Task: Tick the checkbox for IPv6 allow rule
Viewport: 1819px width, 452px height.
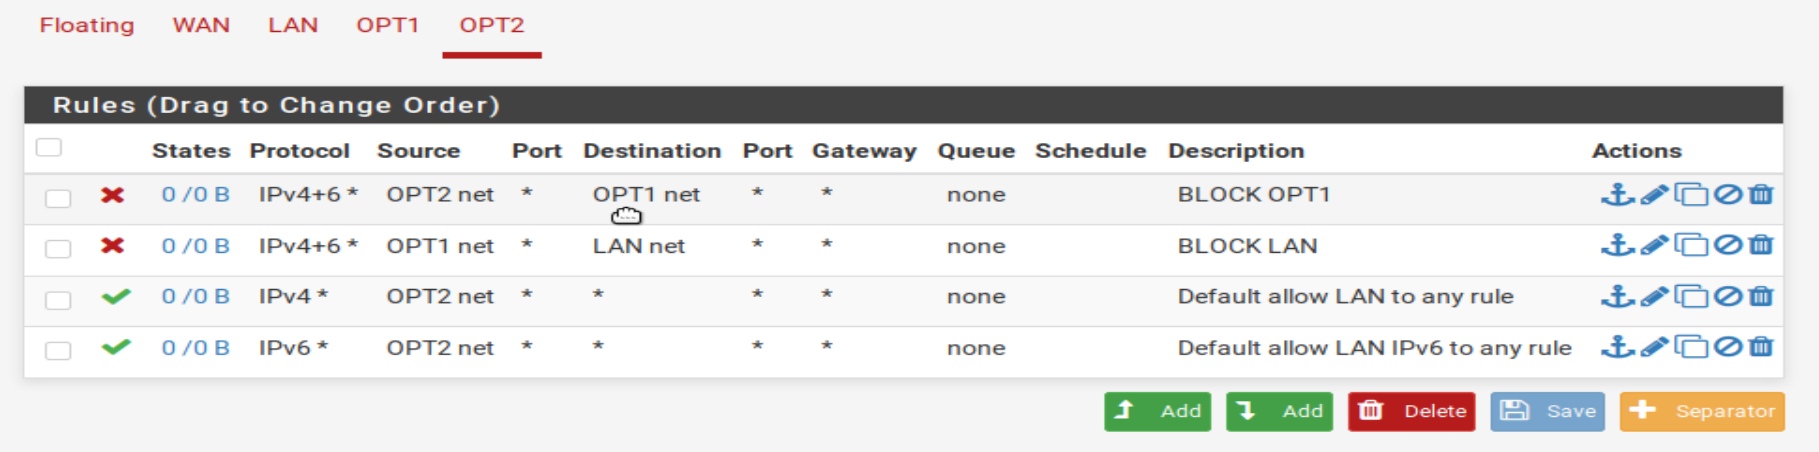Action: click(58, 350)
